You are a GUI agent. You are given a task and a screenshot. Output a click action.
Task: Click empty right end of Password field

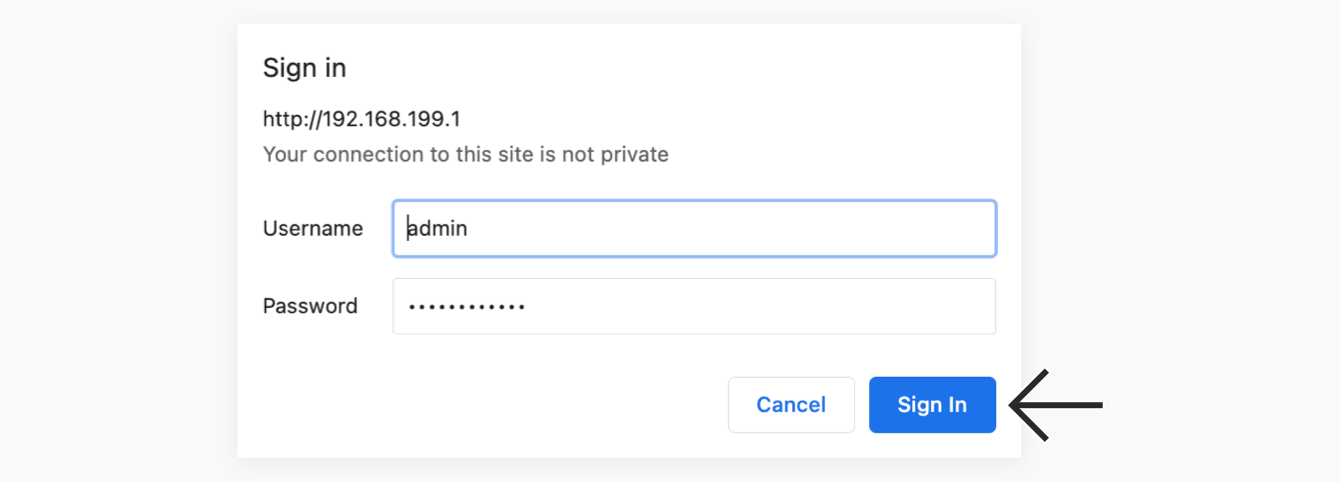click(x=900, y=306)
